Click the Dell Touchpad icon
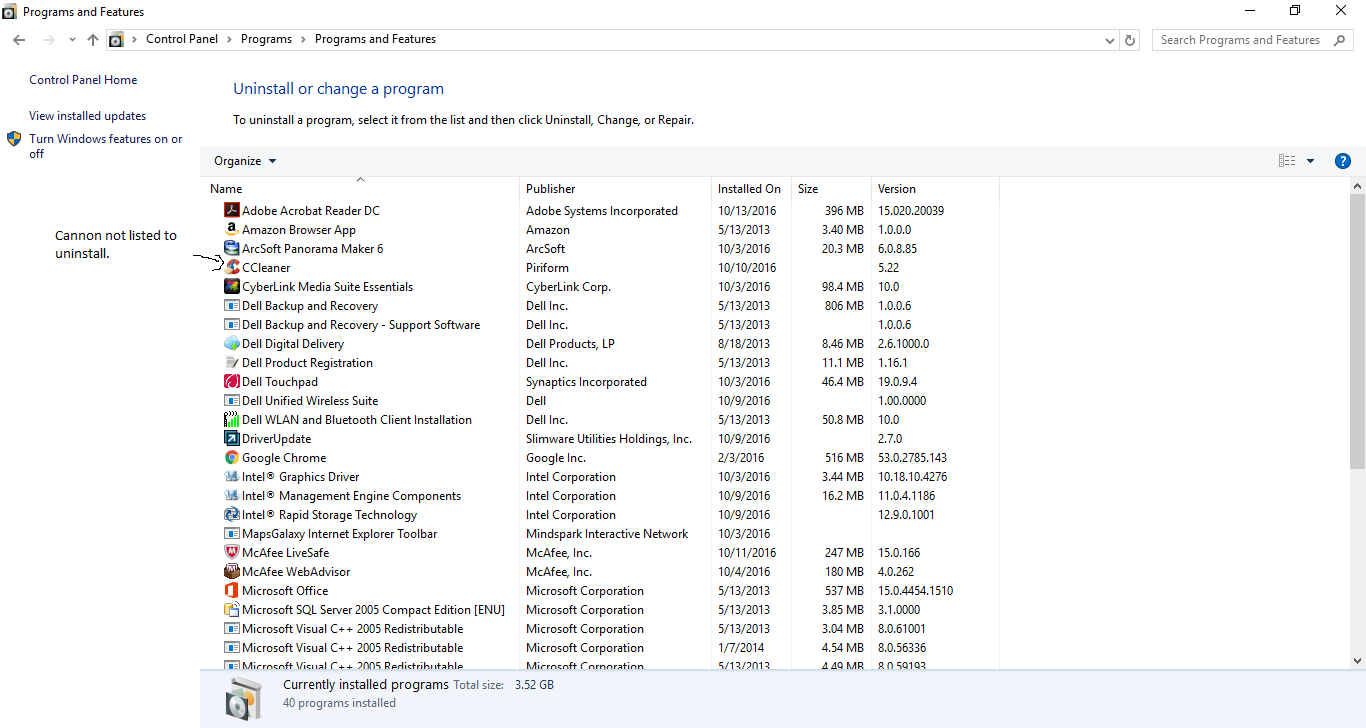Viewport: 1366px width, 728px height. (x=232, y=382)
